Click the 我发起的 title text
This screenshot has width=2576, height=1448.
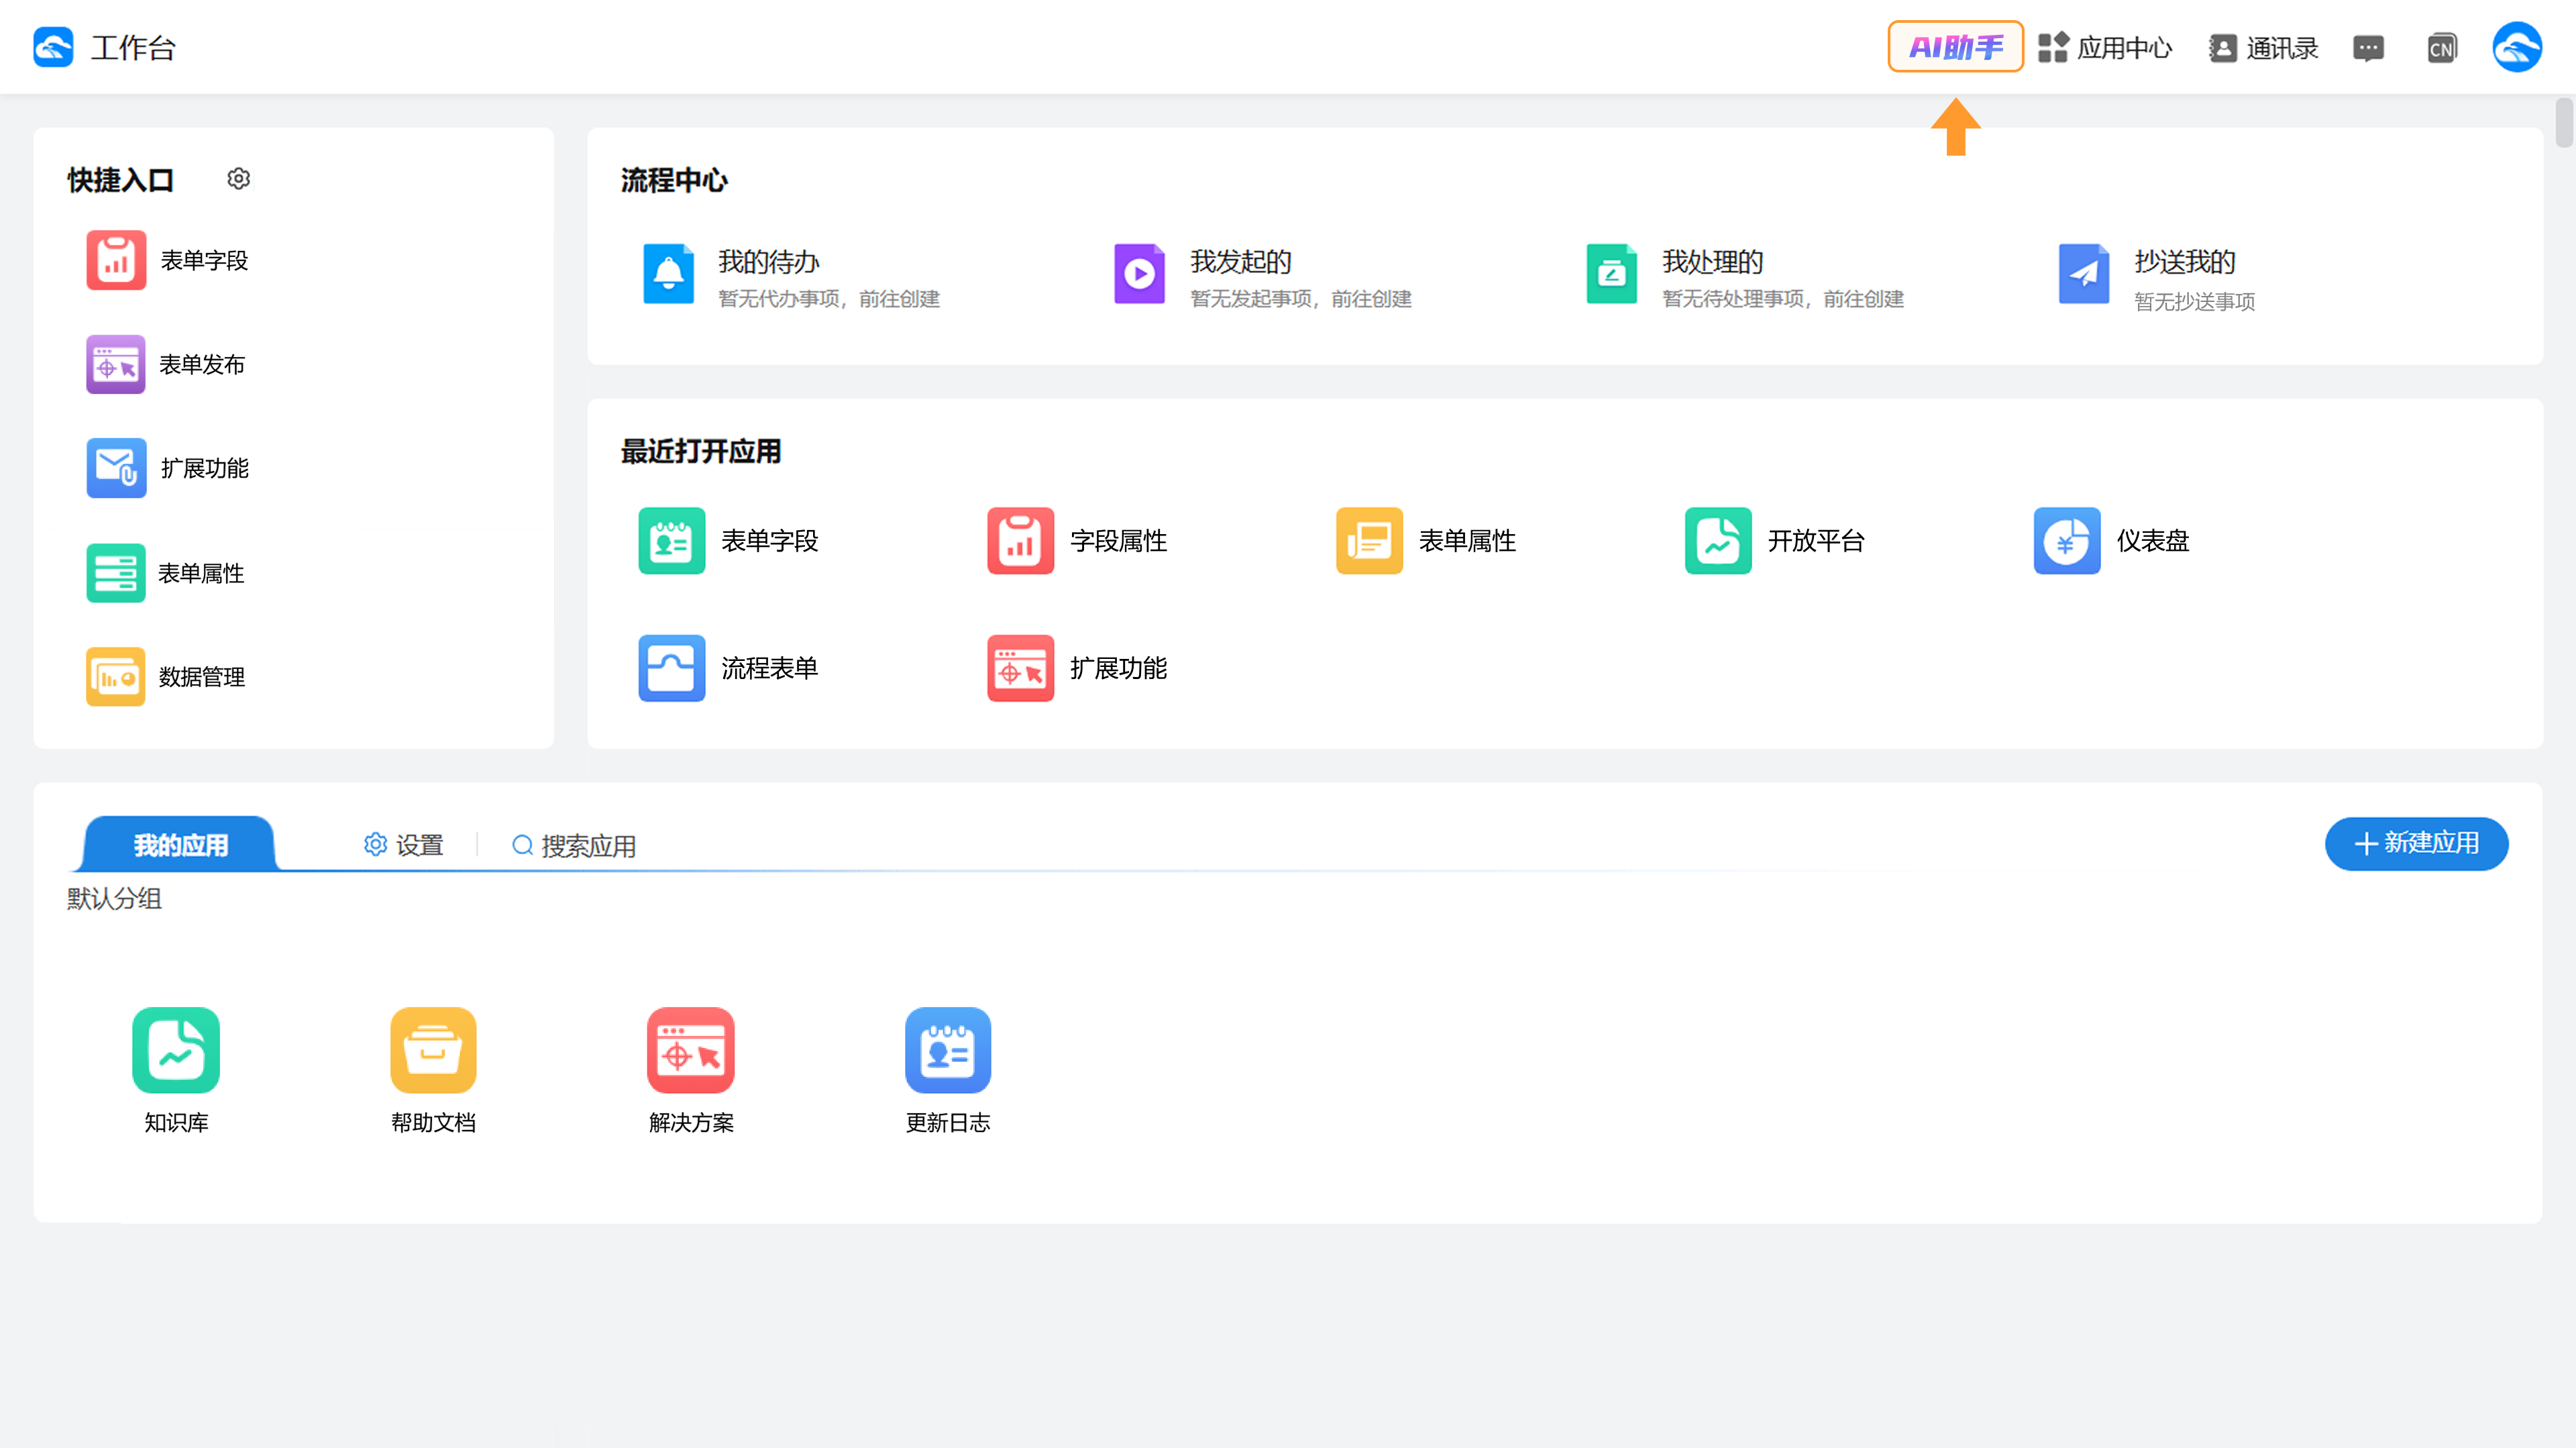click(1241, 261)
